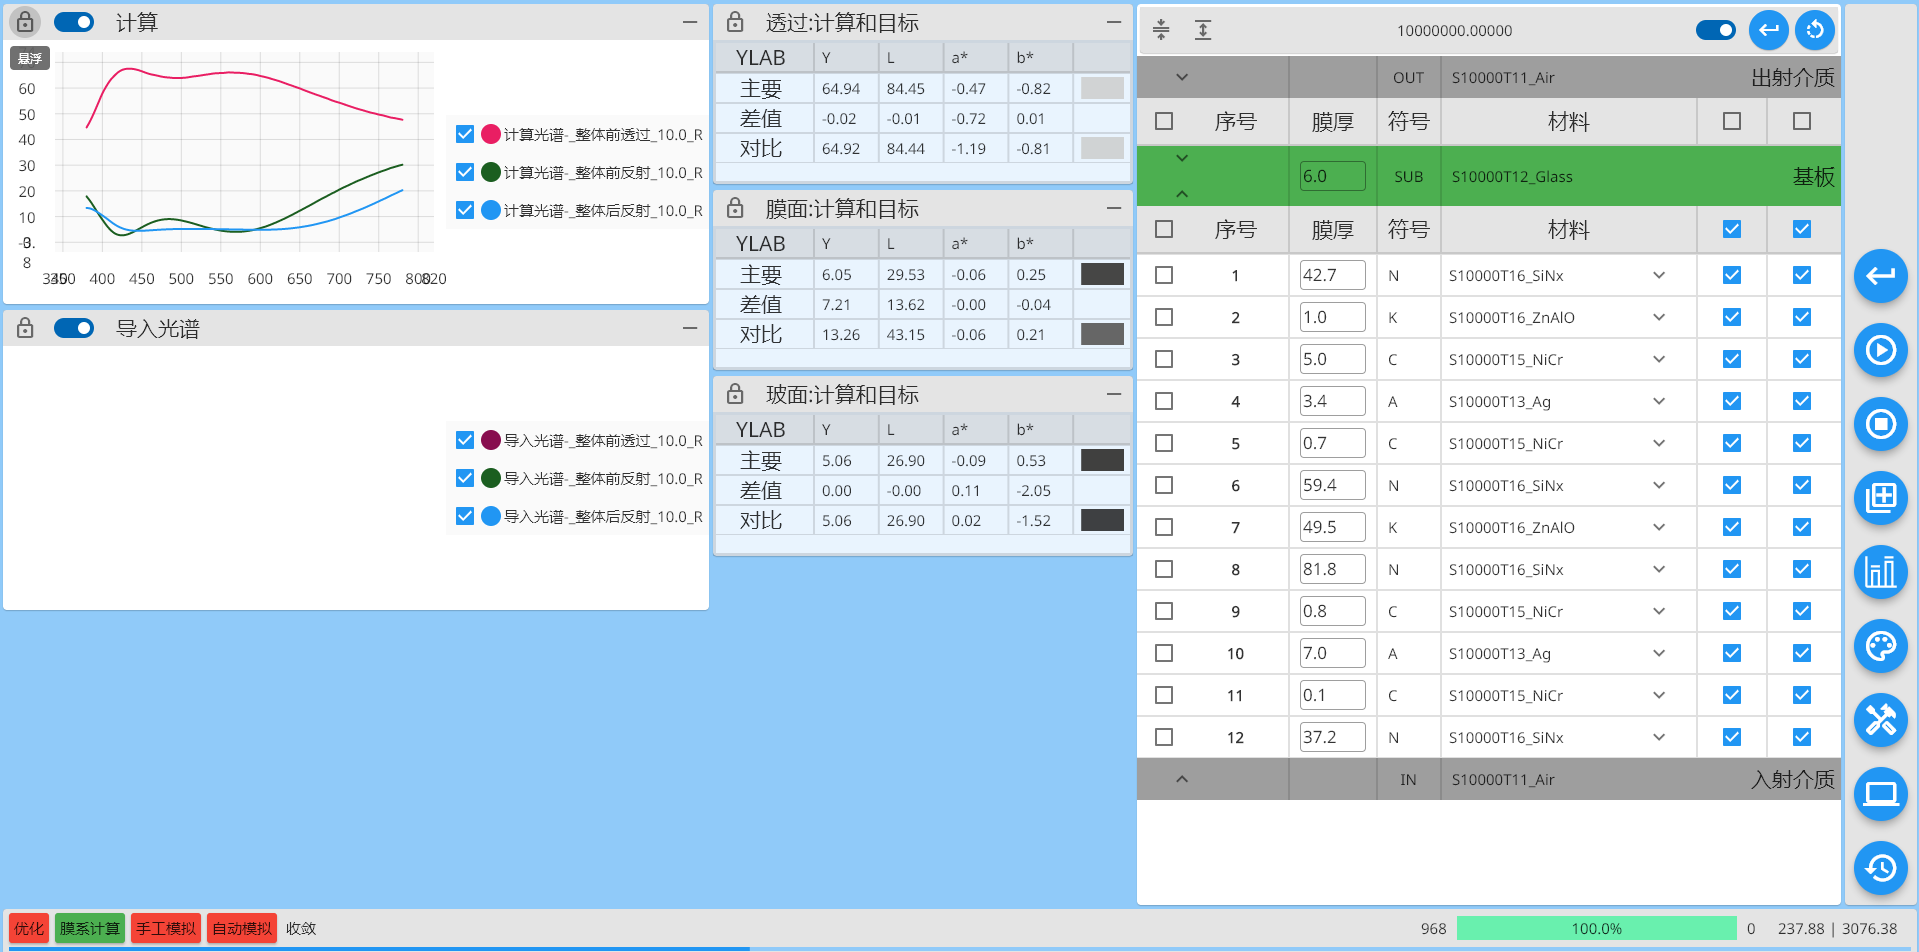
Task: Open the tools icon (hammer and wrench)
Action: click(x=1881, y=720)
